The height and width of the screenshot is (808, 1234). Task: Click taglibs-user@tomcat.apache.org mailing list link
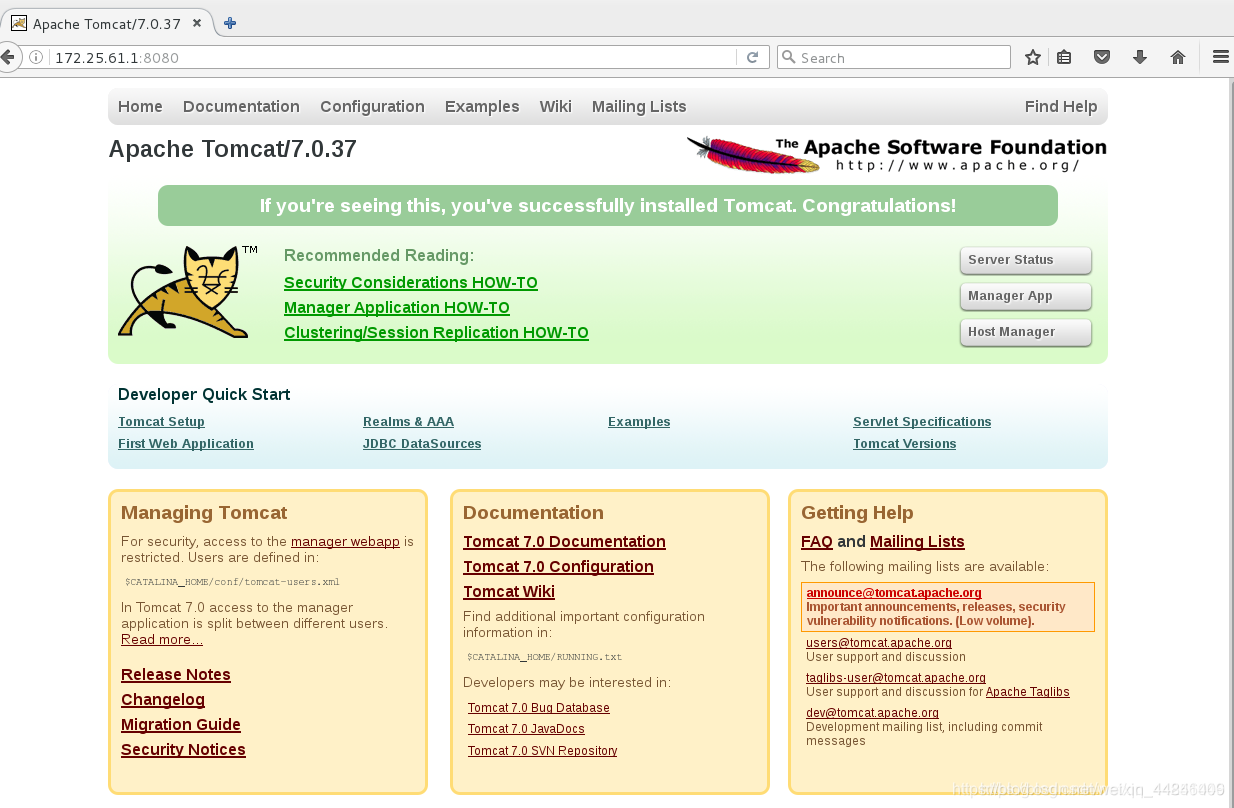pyautogui.click(x=896, y=678)
